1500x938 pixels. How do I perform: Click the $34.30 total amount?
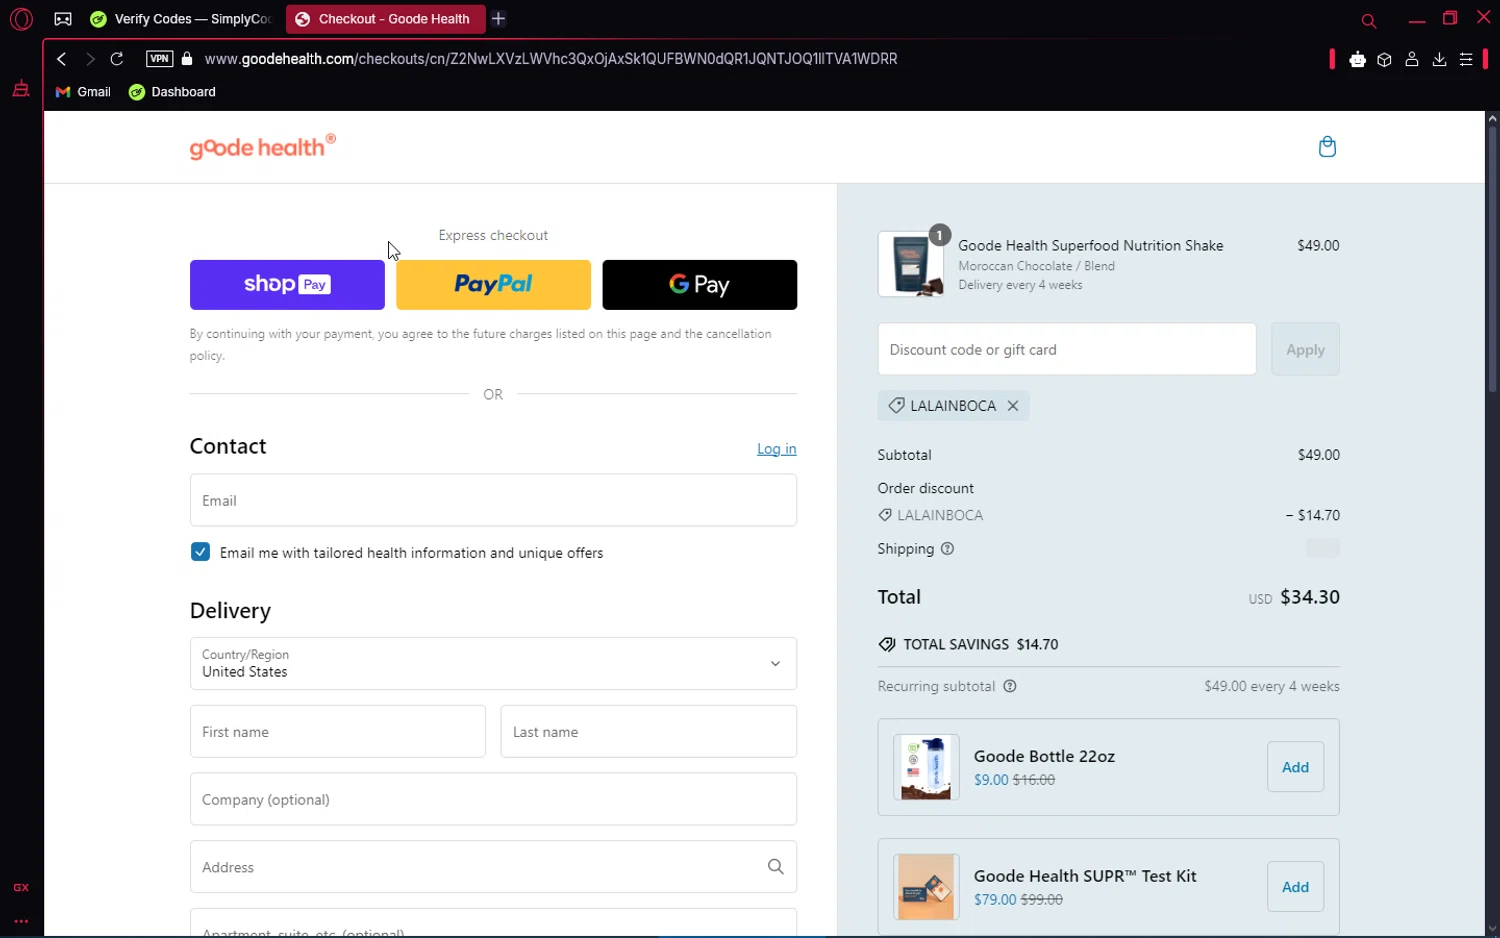coord(1310,597)
